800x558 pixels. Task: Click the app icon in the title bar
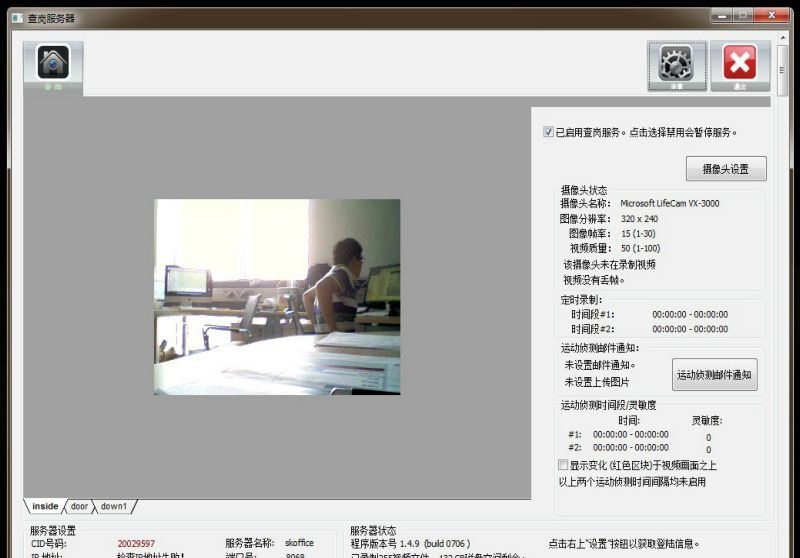click(x=17, y=18)
